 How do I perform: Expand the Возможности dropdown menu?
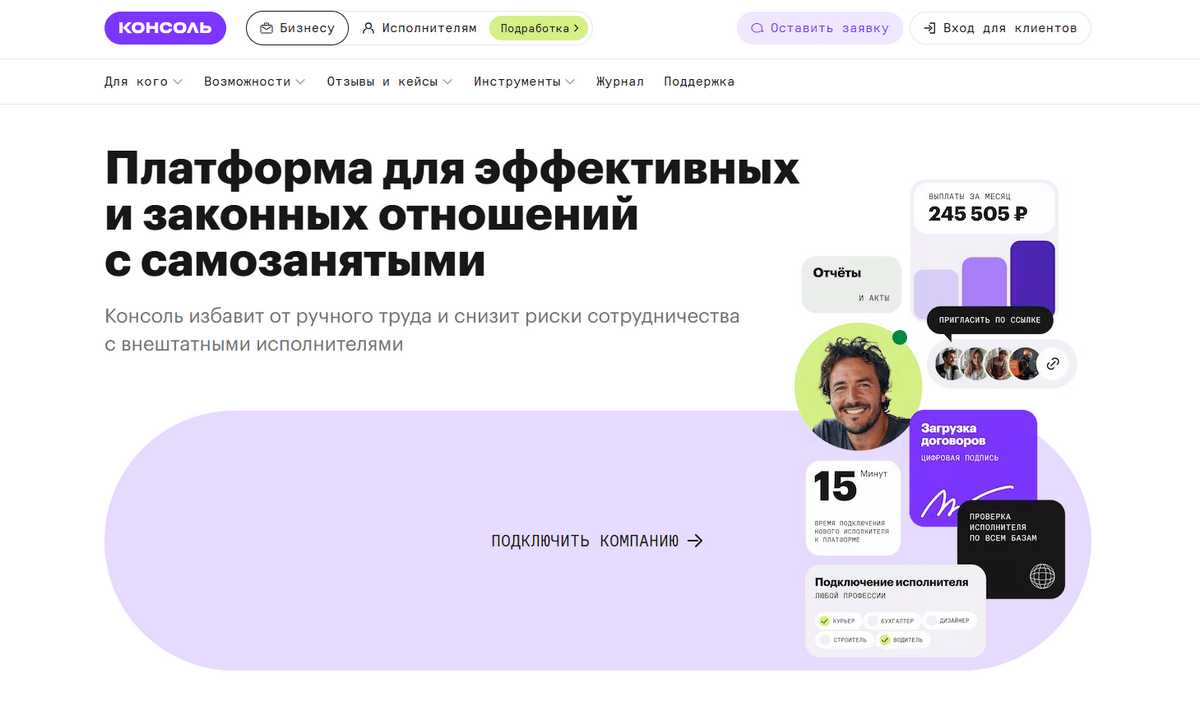254,82
